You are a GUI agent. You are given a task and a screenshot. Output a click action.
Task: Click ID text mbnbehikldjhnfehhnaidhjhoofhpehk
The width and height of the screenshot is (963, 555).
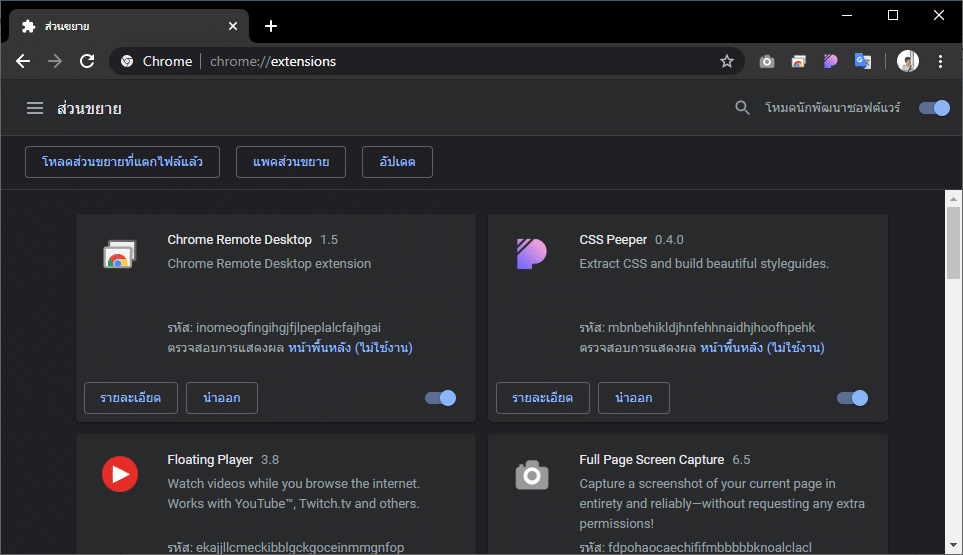pos(712,328)
